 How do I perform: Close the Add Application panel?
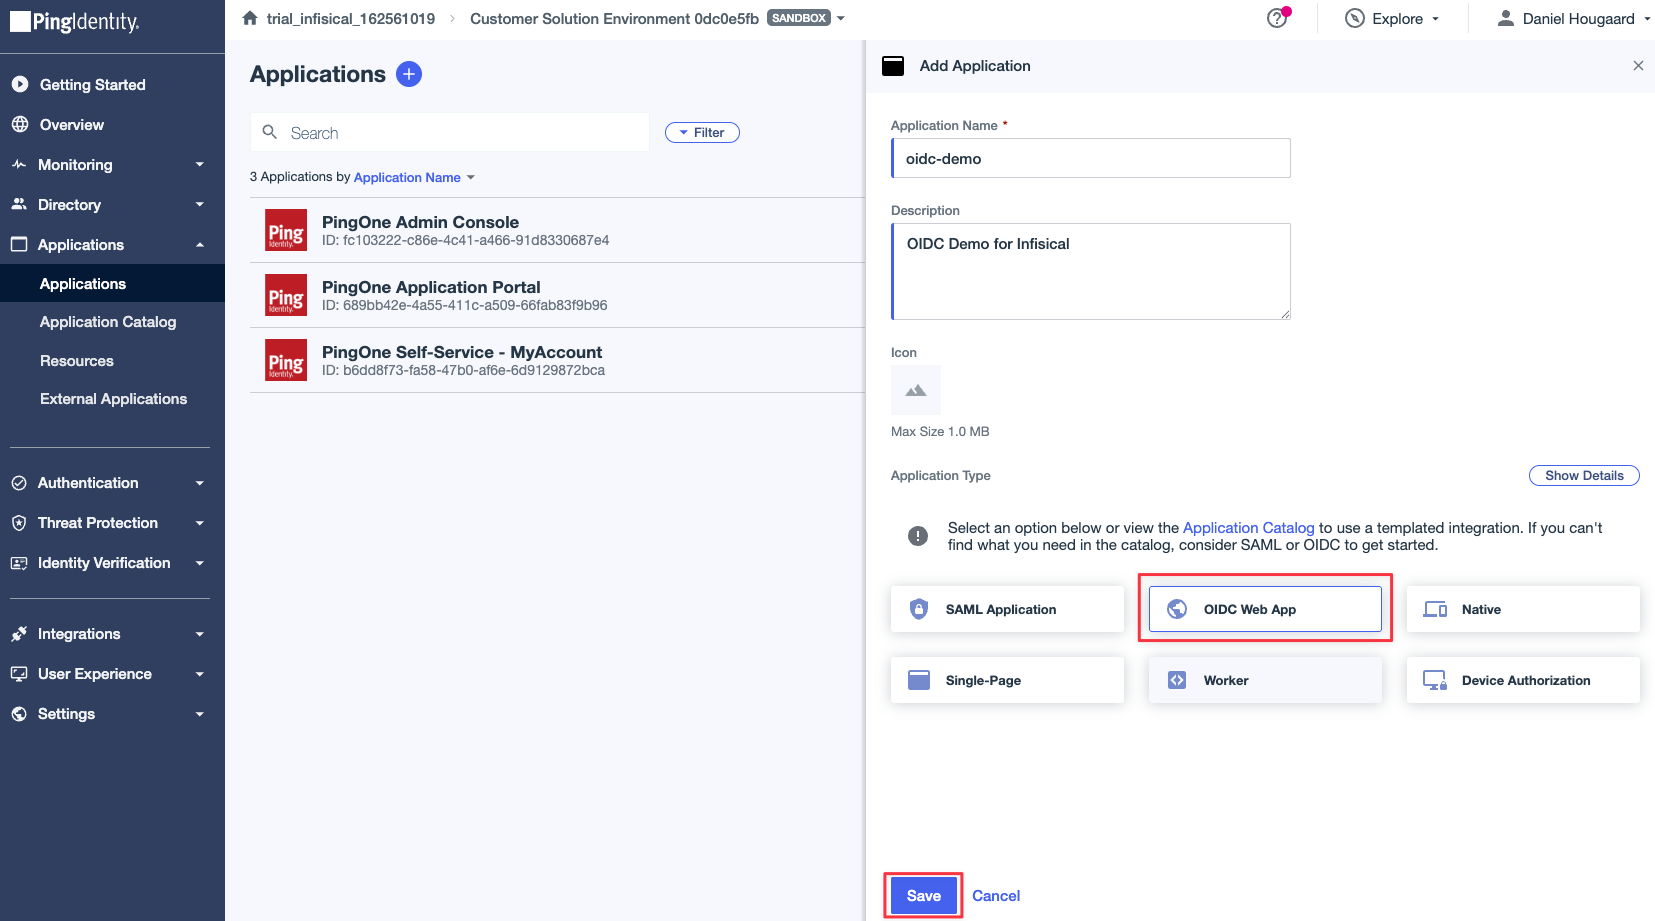pos(1638,66)
